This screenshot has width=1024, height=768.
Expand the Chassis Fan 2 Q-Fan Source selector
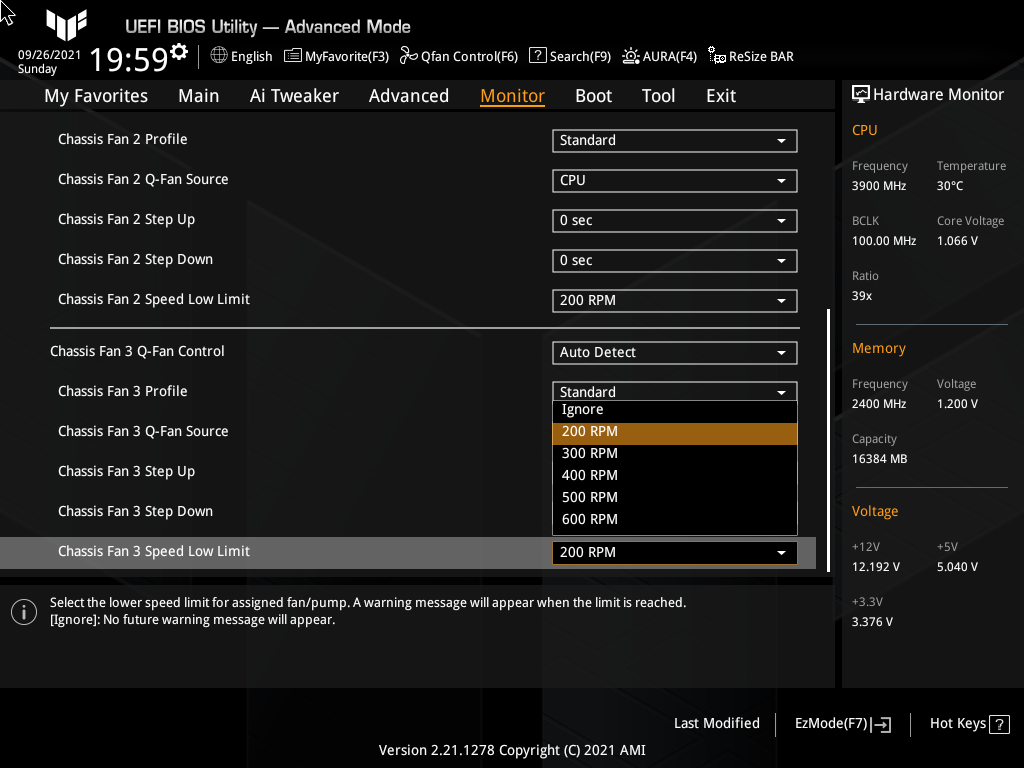pyautogui.click(x=674, y=181)
